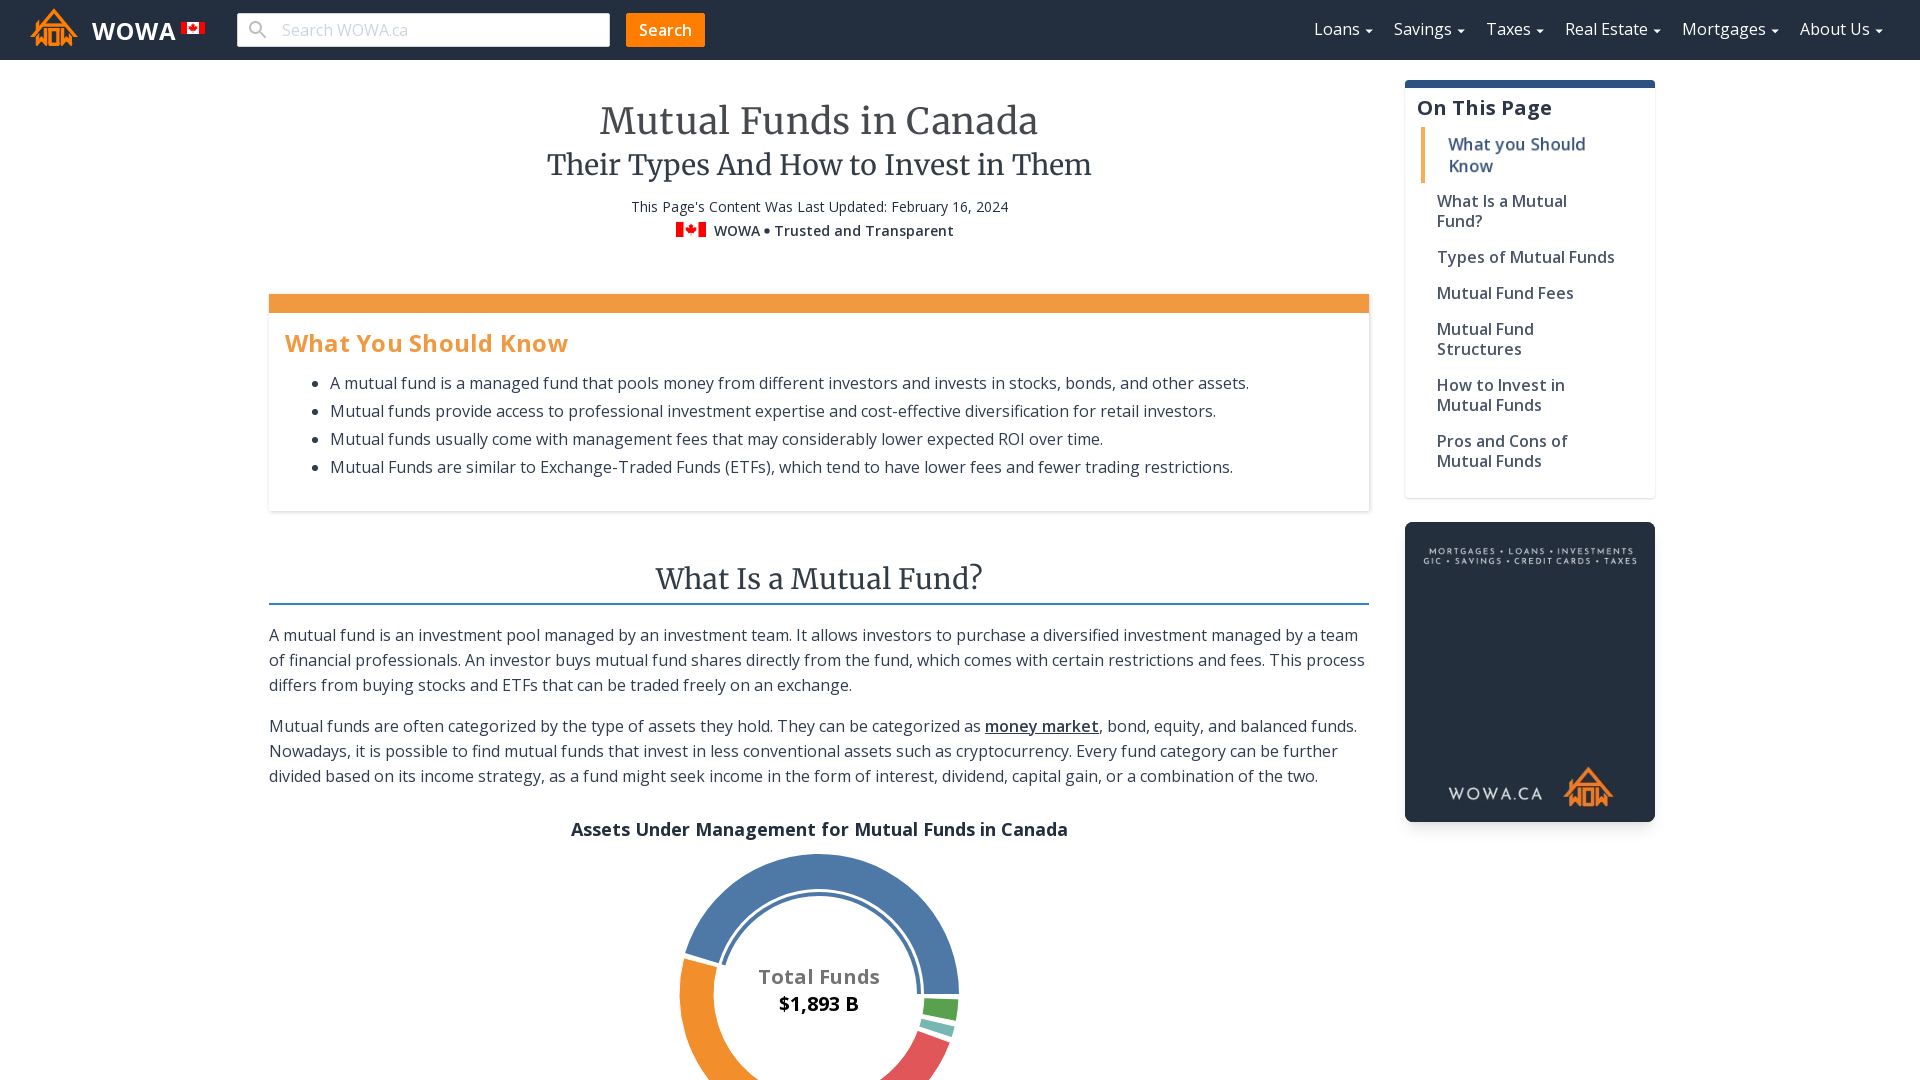The image size is (1920, 1080).
Task: Click the money market hyperlink
Action: [x=1042, y=725]
